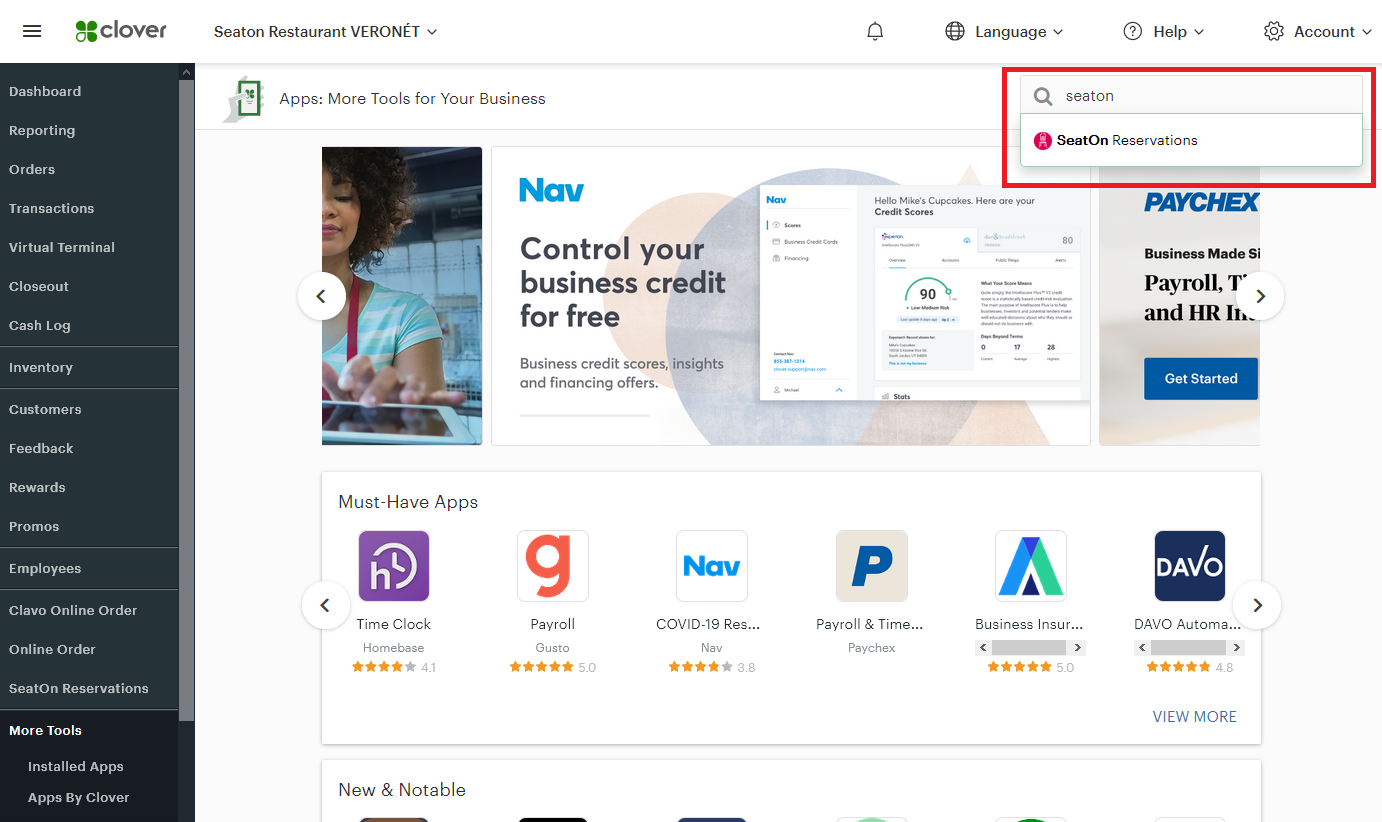
Task: Click the Nav logo in banner
Action: pos(552,190)
